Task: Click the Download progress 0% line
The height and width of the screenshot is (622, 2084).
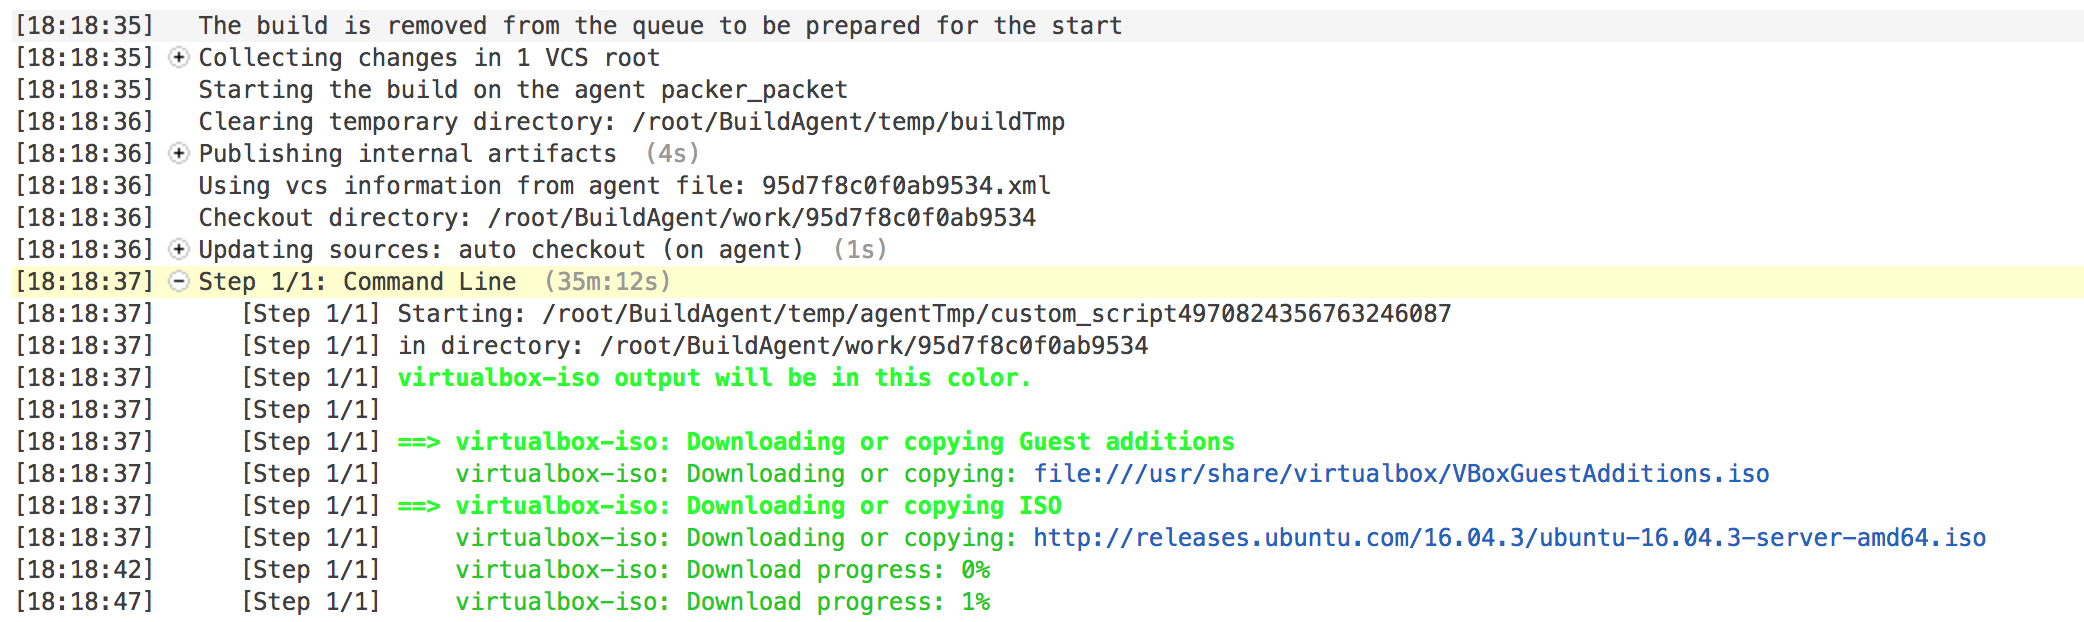Action: (722, 570)
